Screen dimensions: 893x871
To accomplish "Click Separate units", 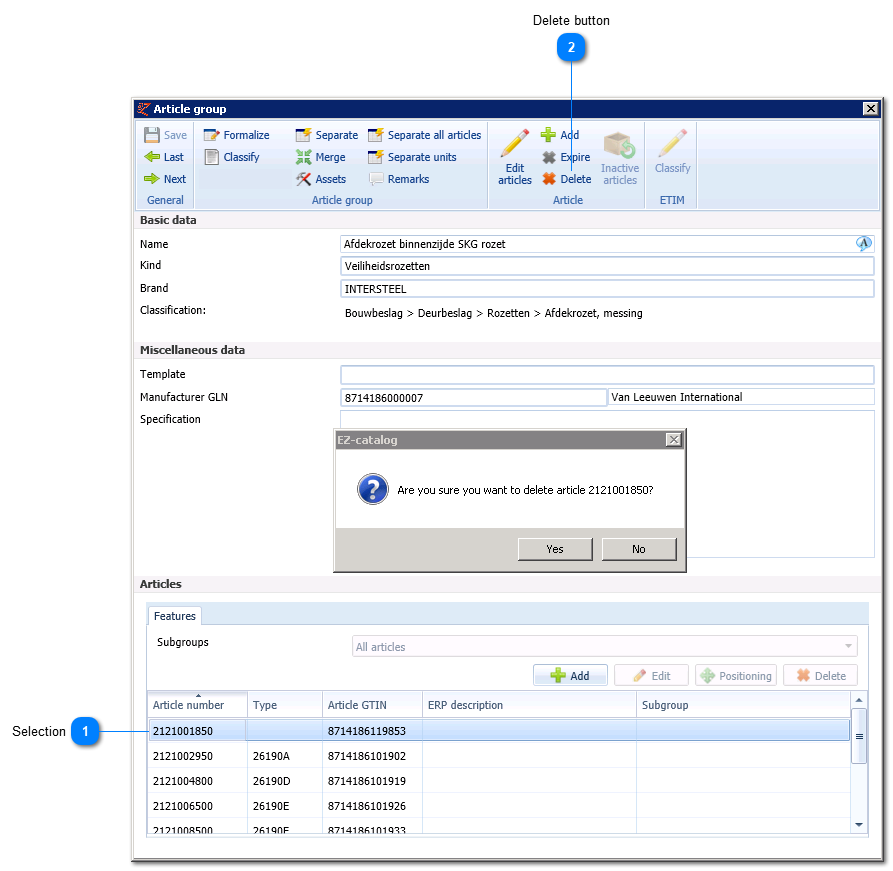I will coord(412,157).
